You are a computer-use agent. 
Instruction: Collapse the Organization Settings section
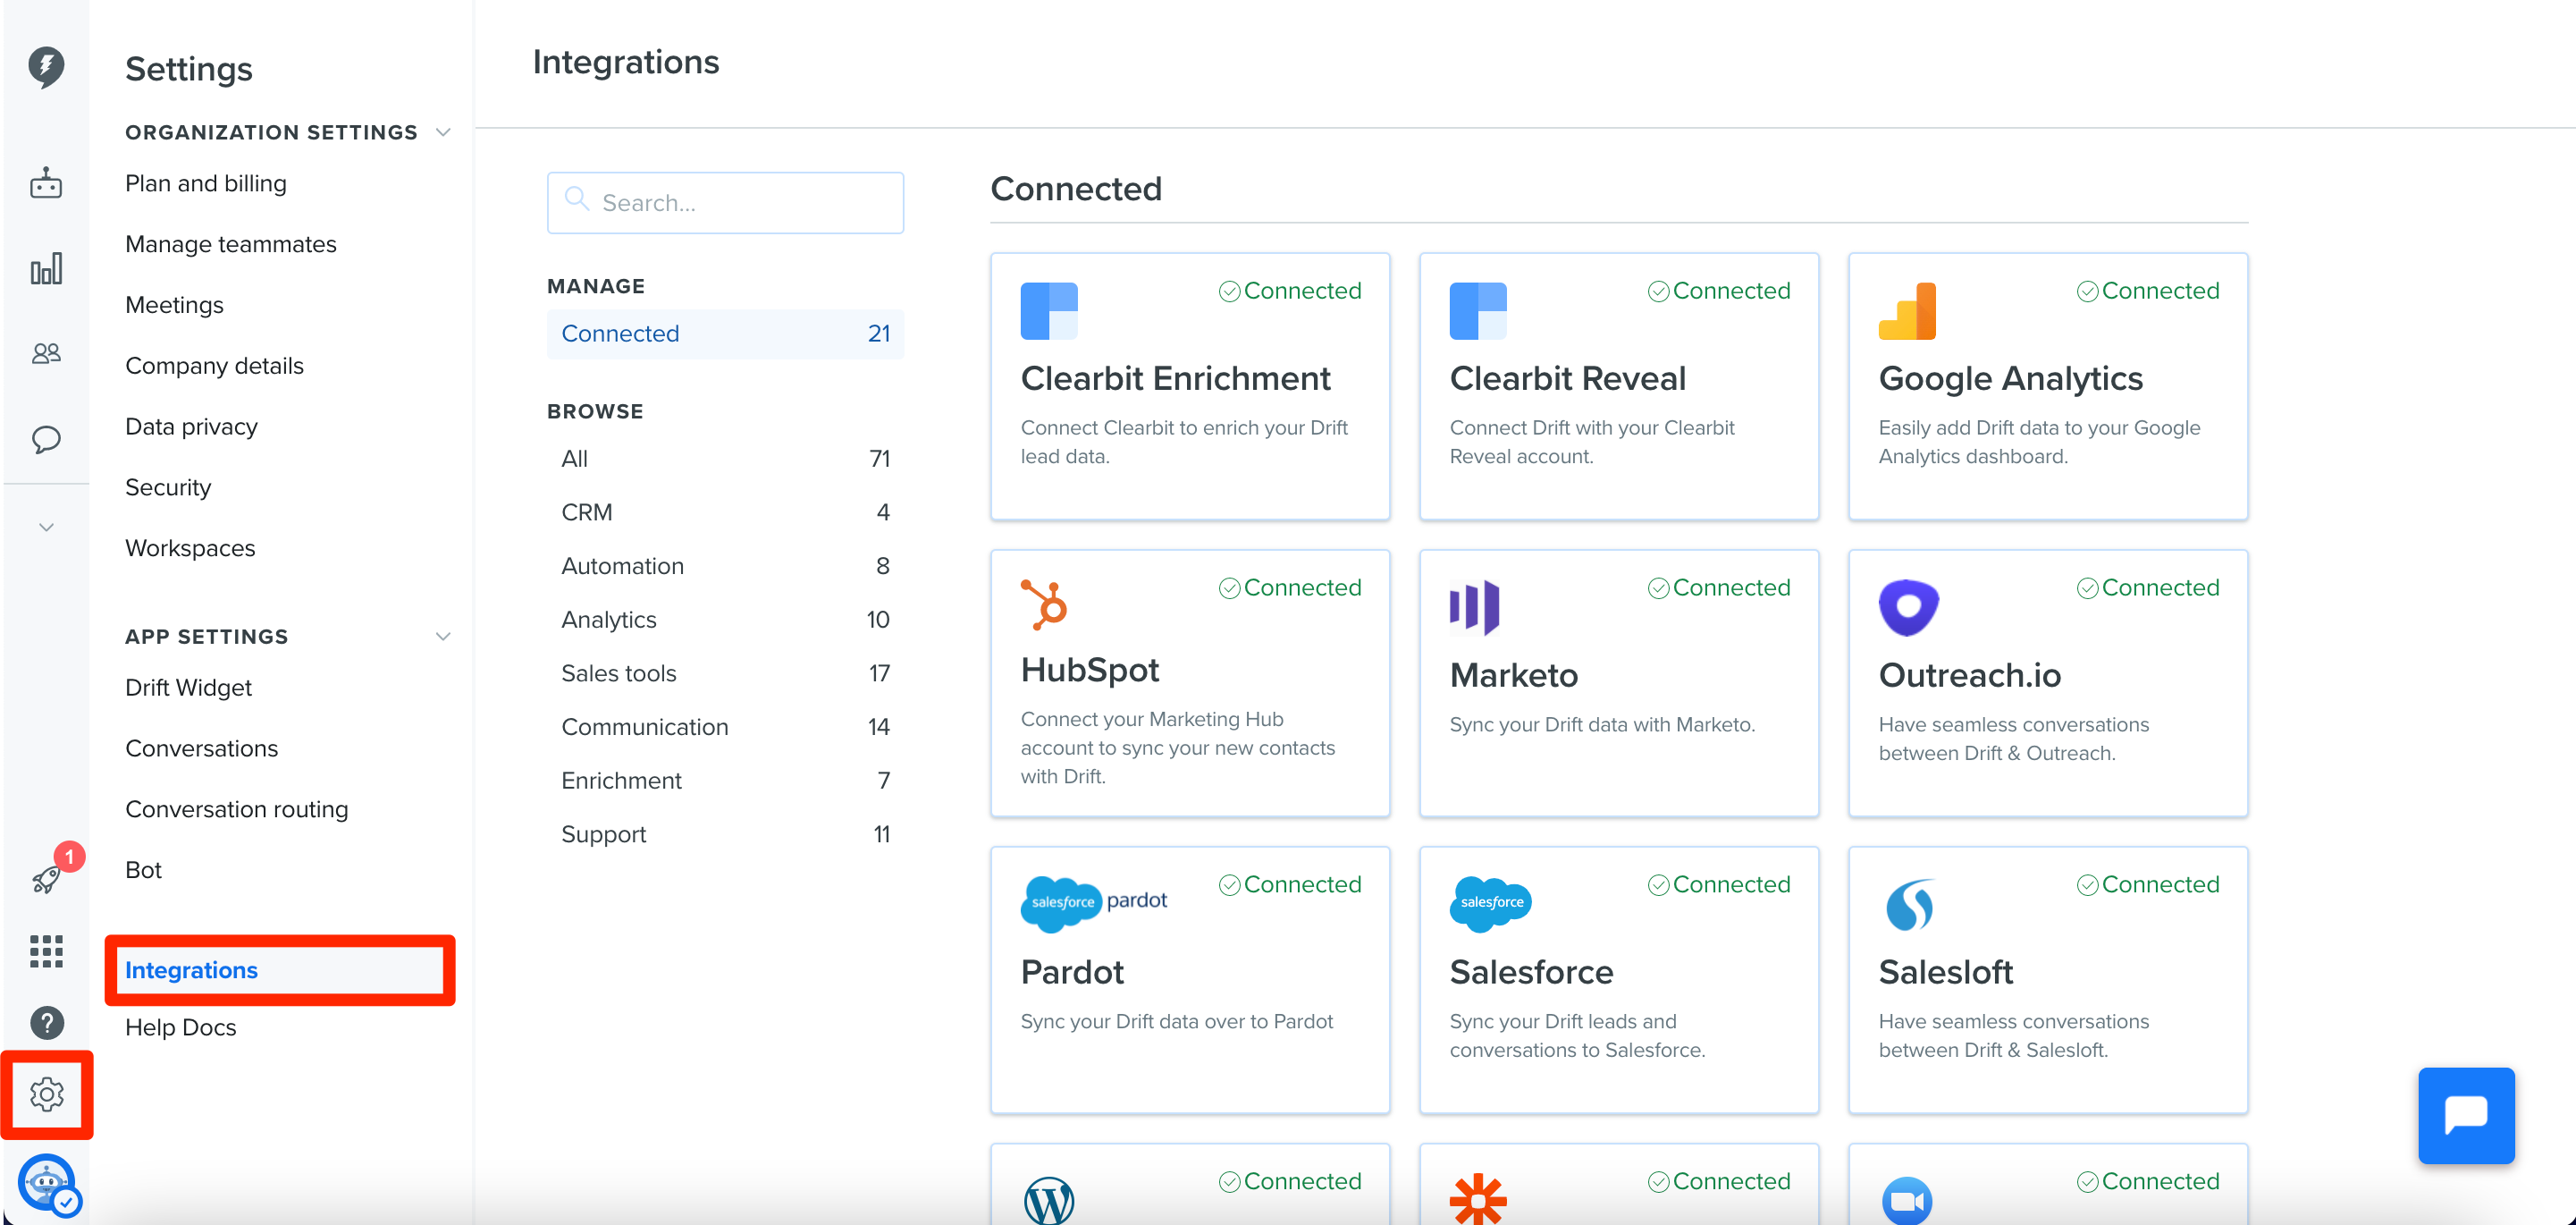[443, 132]
